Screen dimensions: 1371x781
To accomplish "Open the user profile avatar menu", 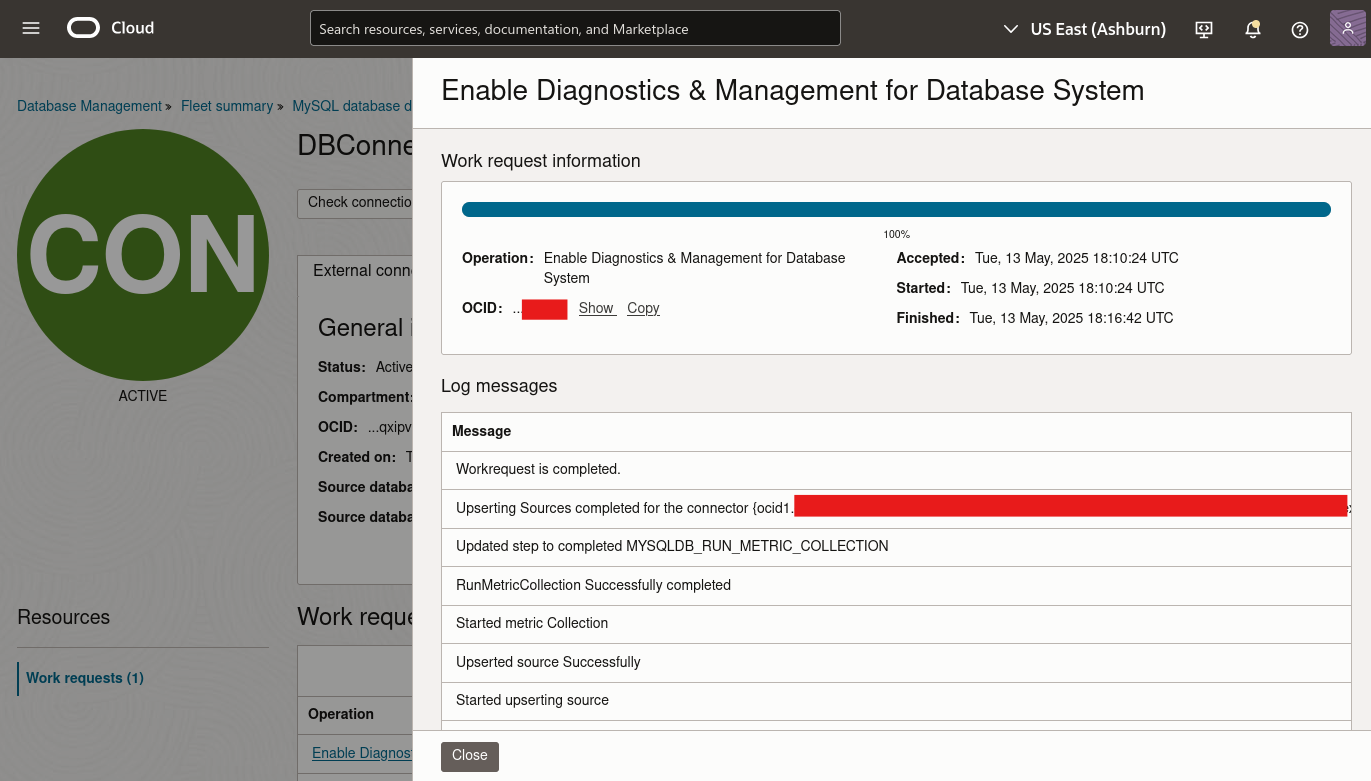I will 1347,28.
